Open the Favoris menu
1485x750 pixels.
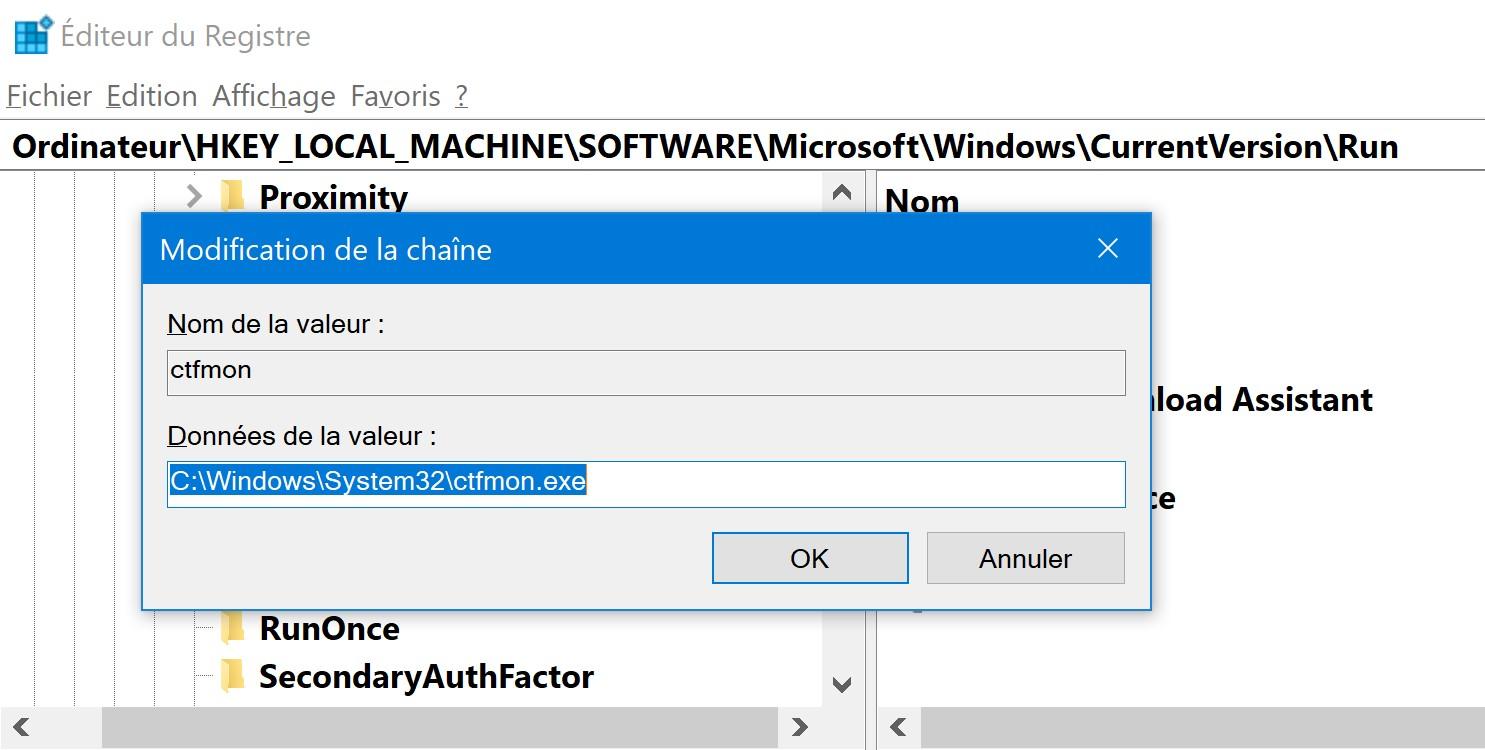(x=395, y=96)
